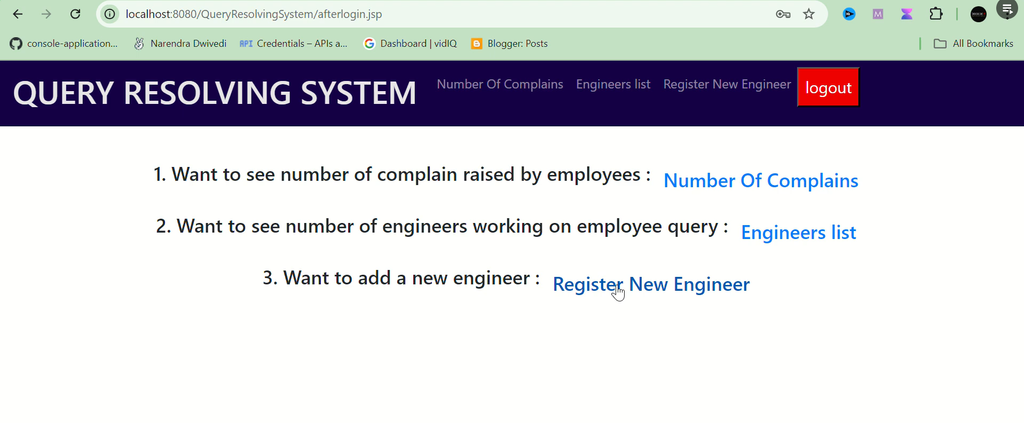
Task: Open the Credentials – APIs bookmark
Action: 293,44
